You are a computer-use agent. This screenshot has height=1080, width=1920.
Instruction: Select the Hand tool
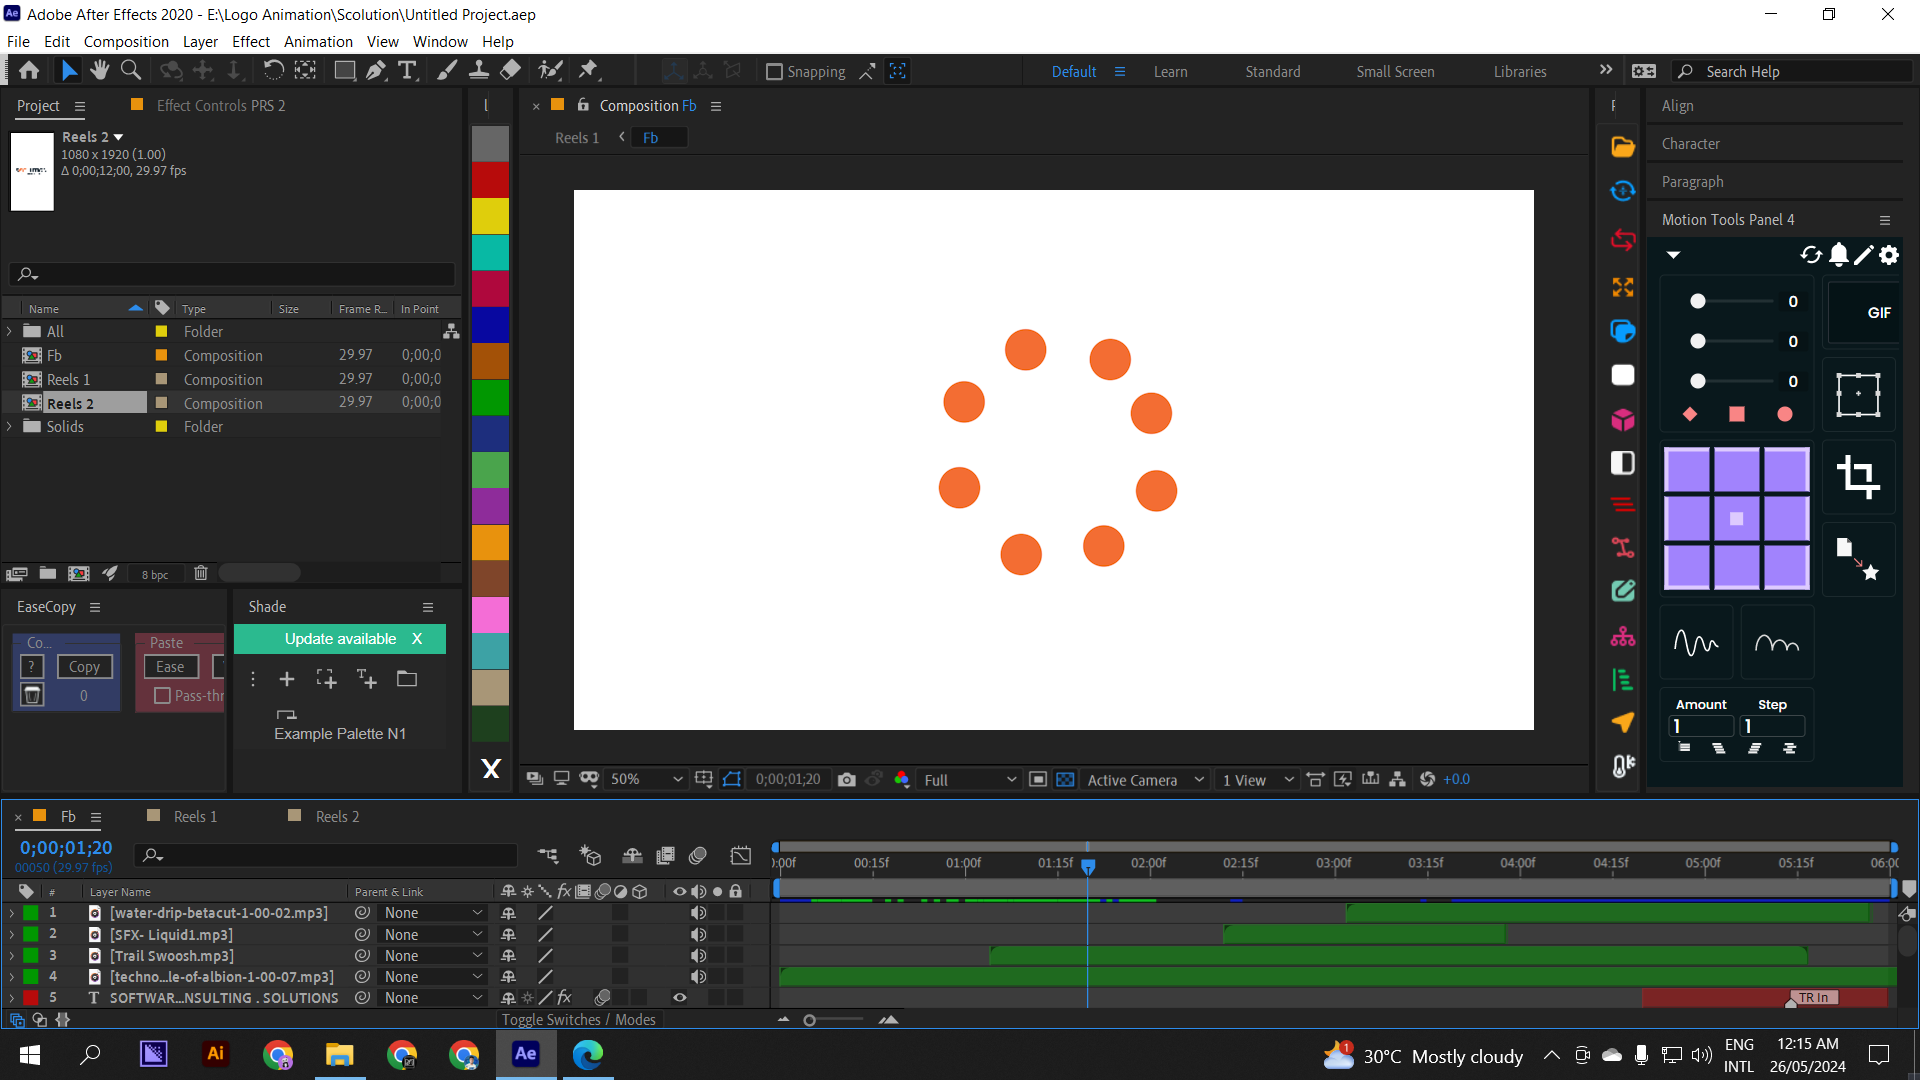tap(99, 70)
